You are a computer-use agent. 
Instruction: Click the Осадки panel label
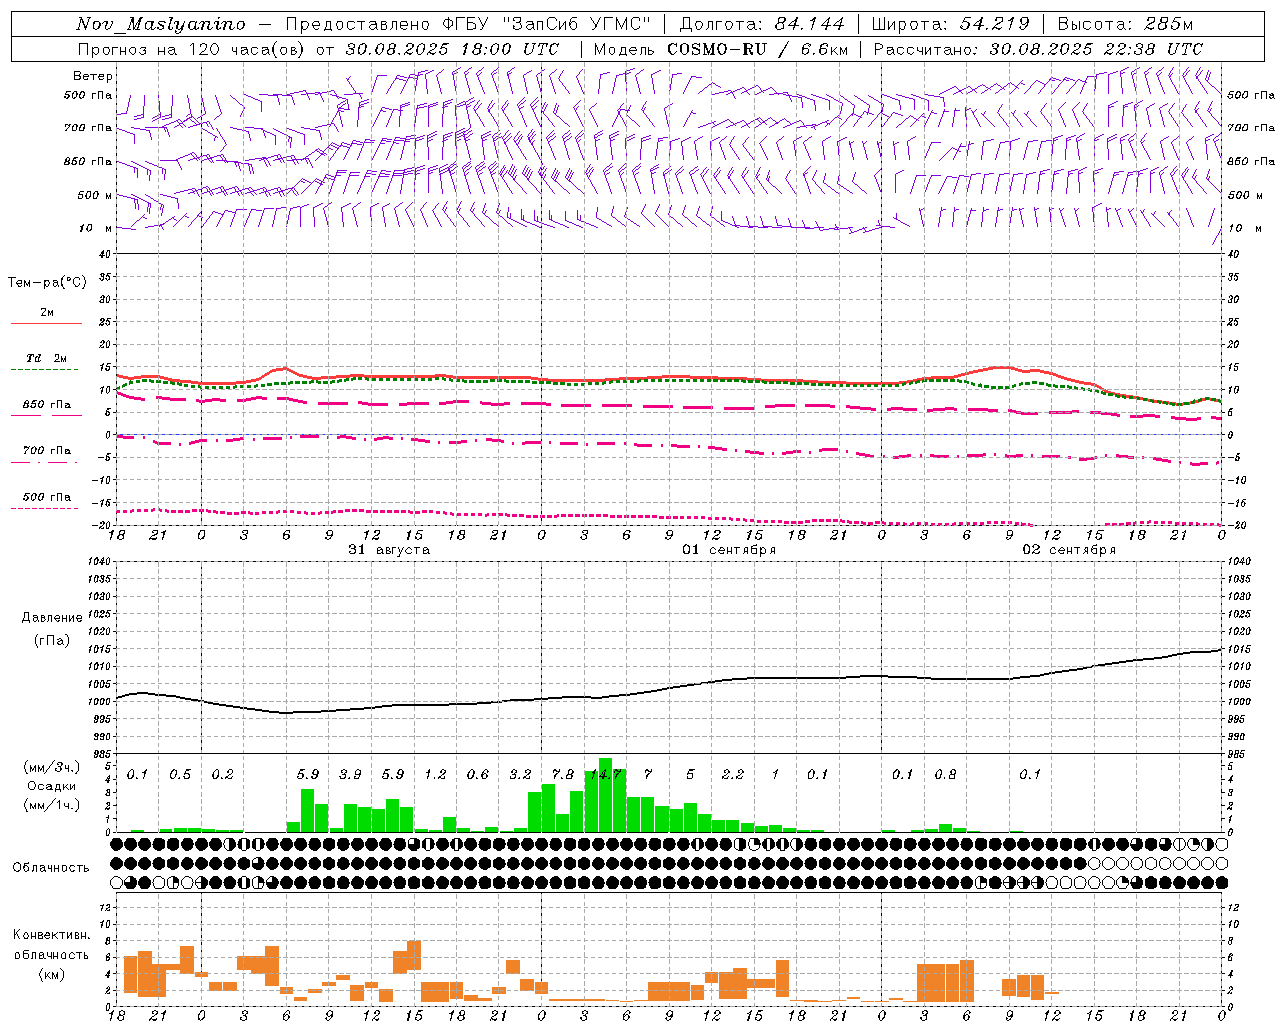pos(51,786)
